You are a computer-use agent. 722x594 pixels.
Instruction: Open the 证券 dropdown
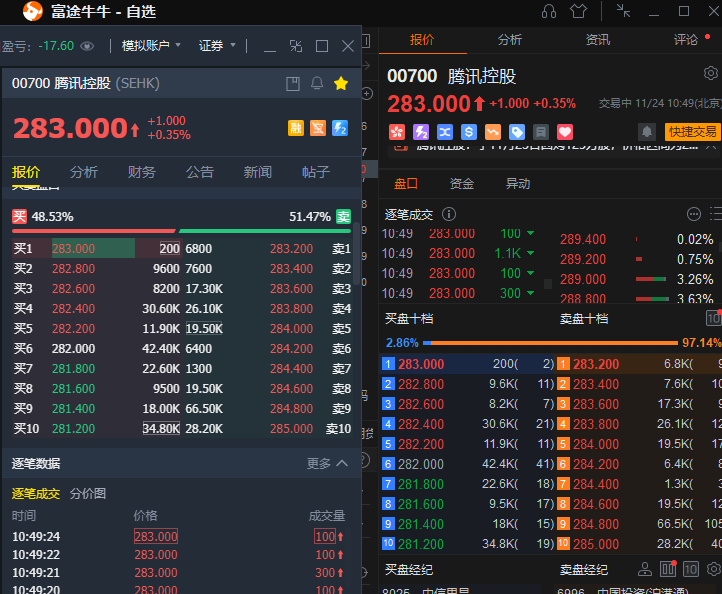point(217,45)
